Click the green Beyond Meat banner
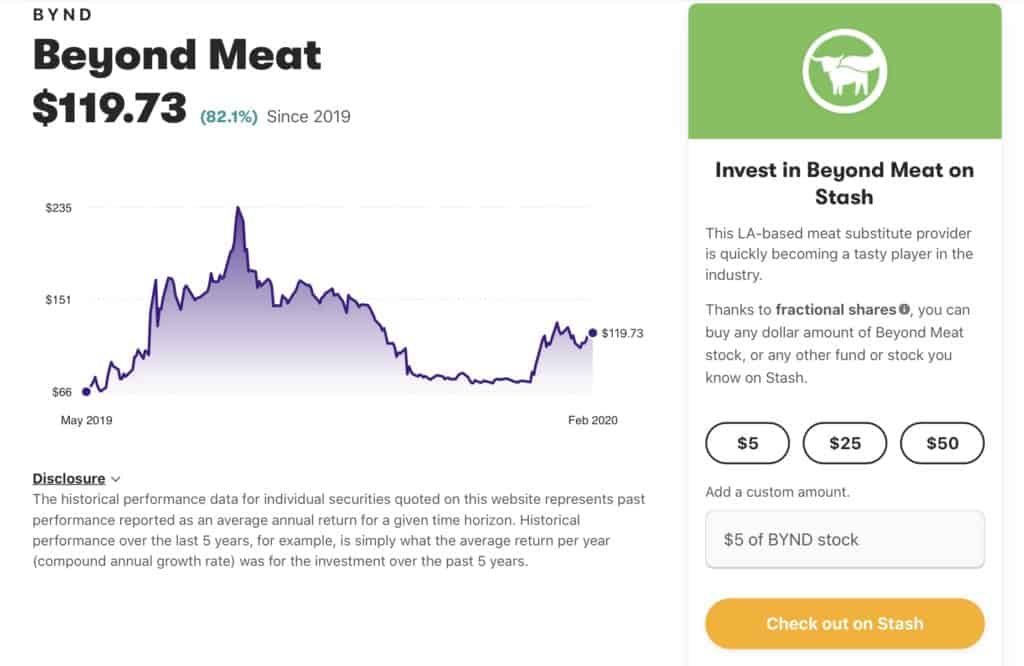The height and width of the screenshot is (666, 1024). (x=844, y=71)
